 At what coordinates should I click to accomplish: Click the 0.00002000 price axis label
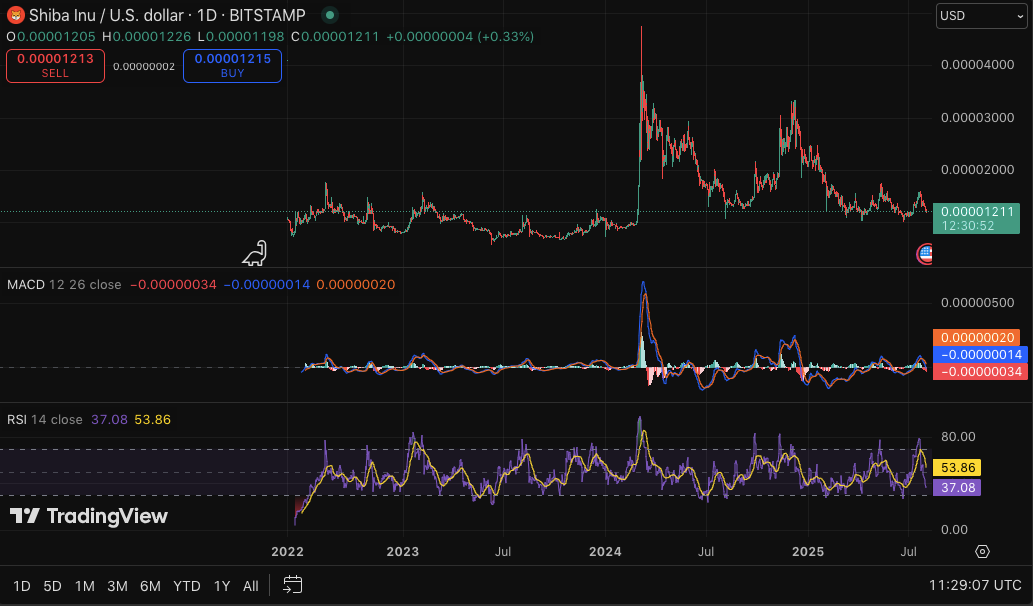[977, 170]
